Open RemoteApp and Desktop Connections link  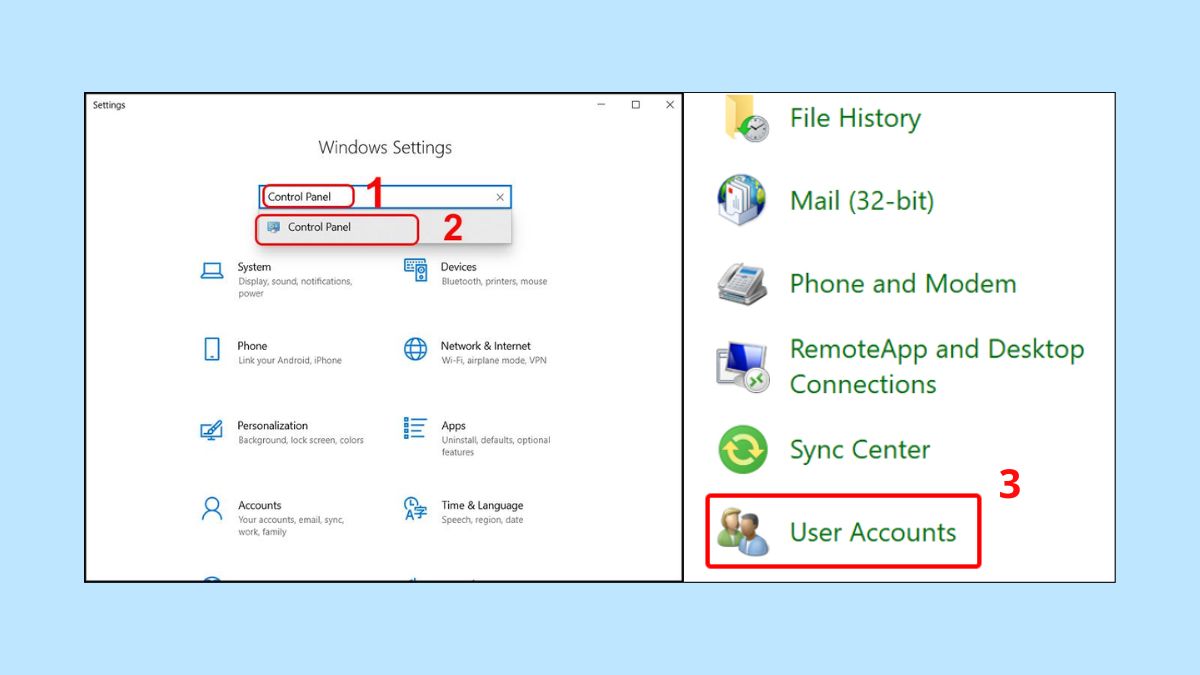tap(937, 366)
